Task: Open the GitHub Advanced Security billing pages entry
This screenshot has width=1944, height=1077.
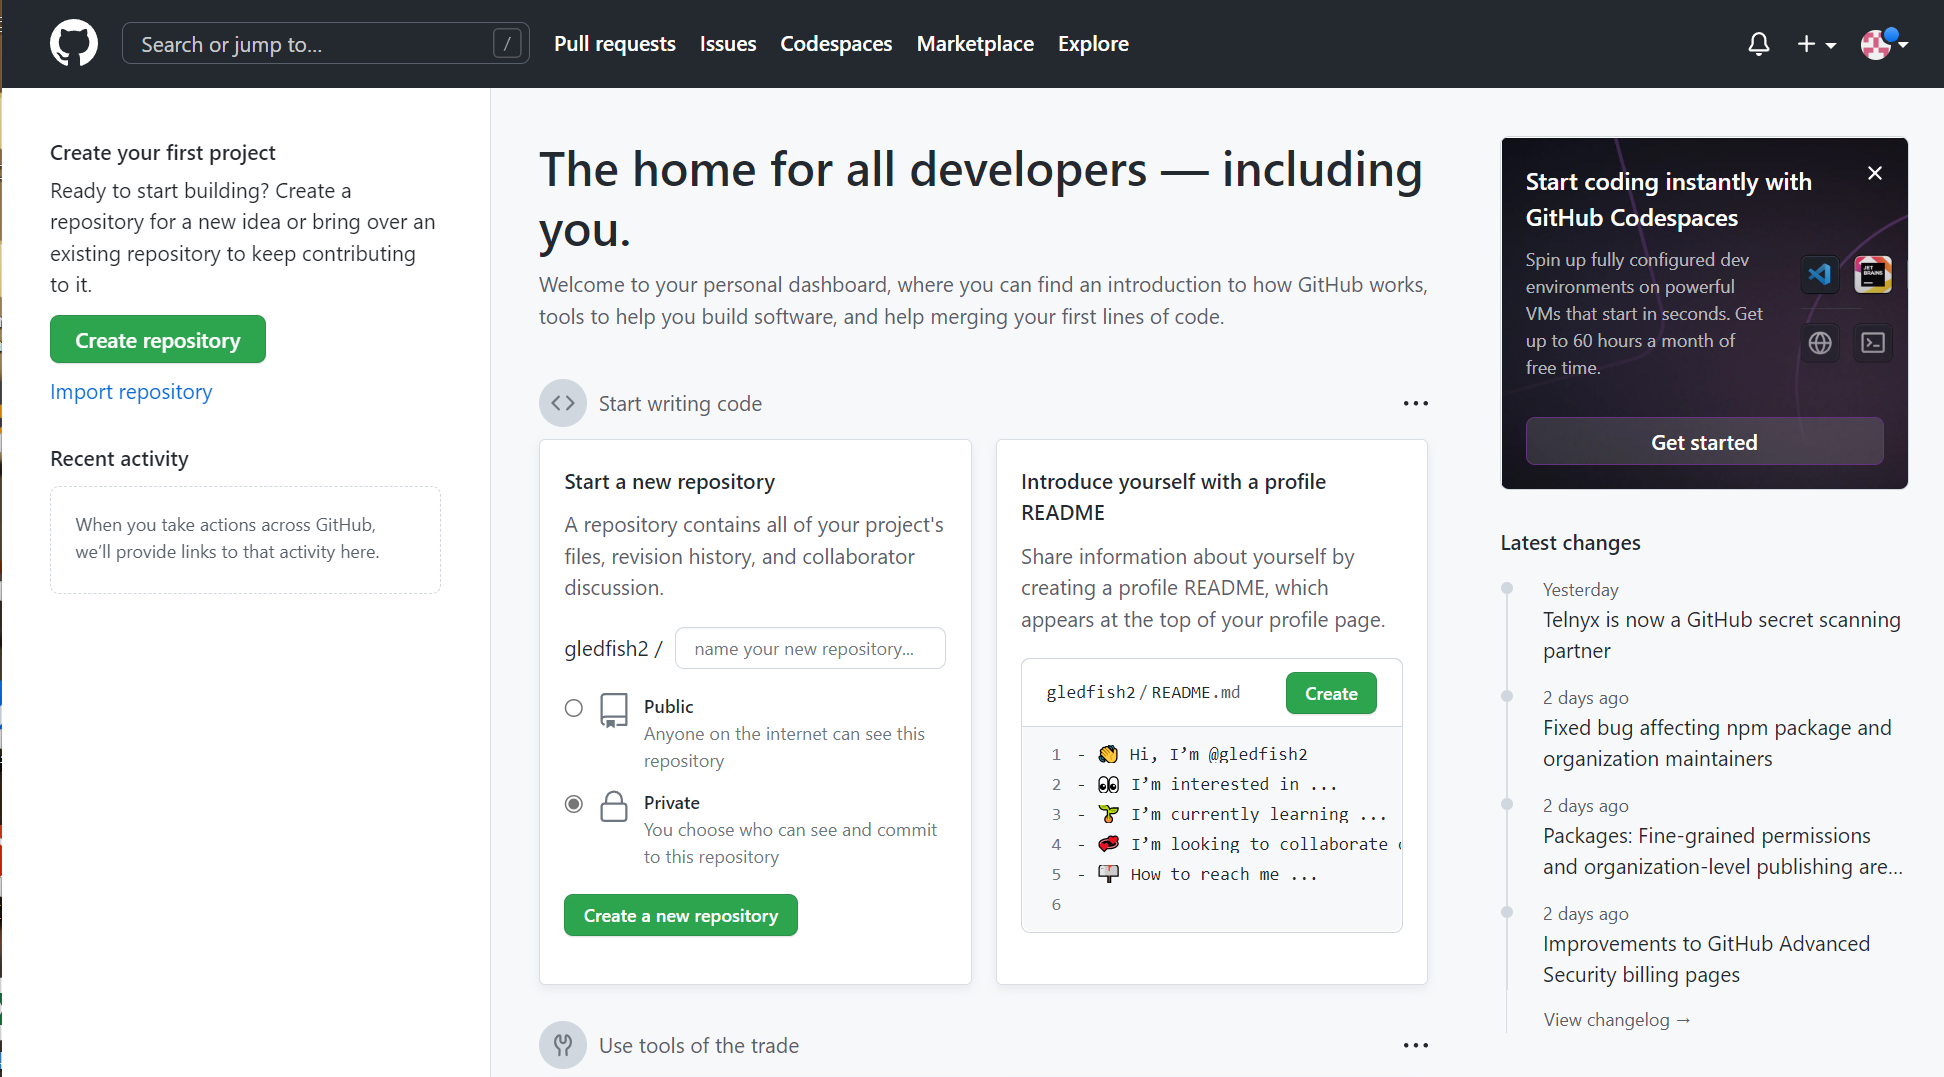Action: [x=1706, y=960]
